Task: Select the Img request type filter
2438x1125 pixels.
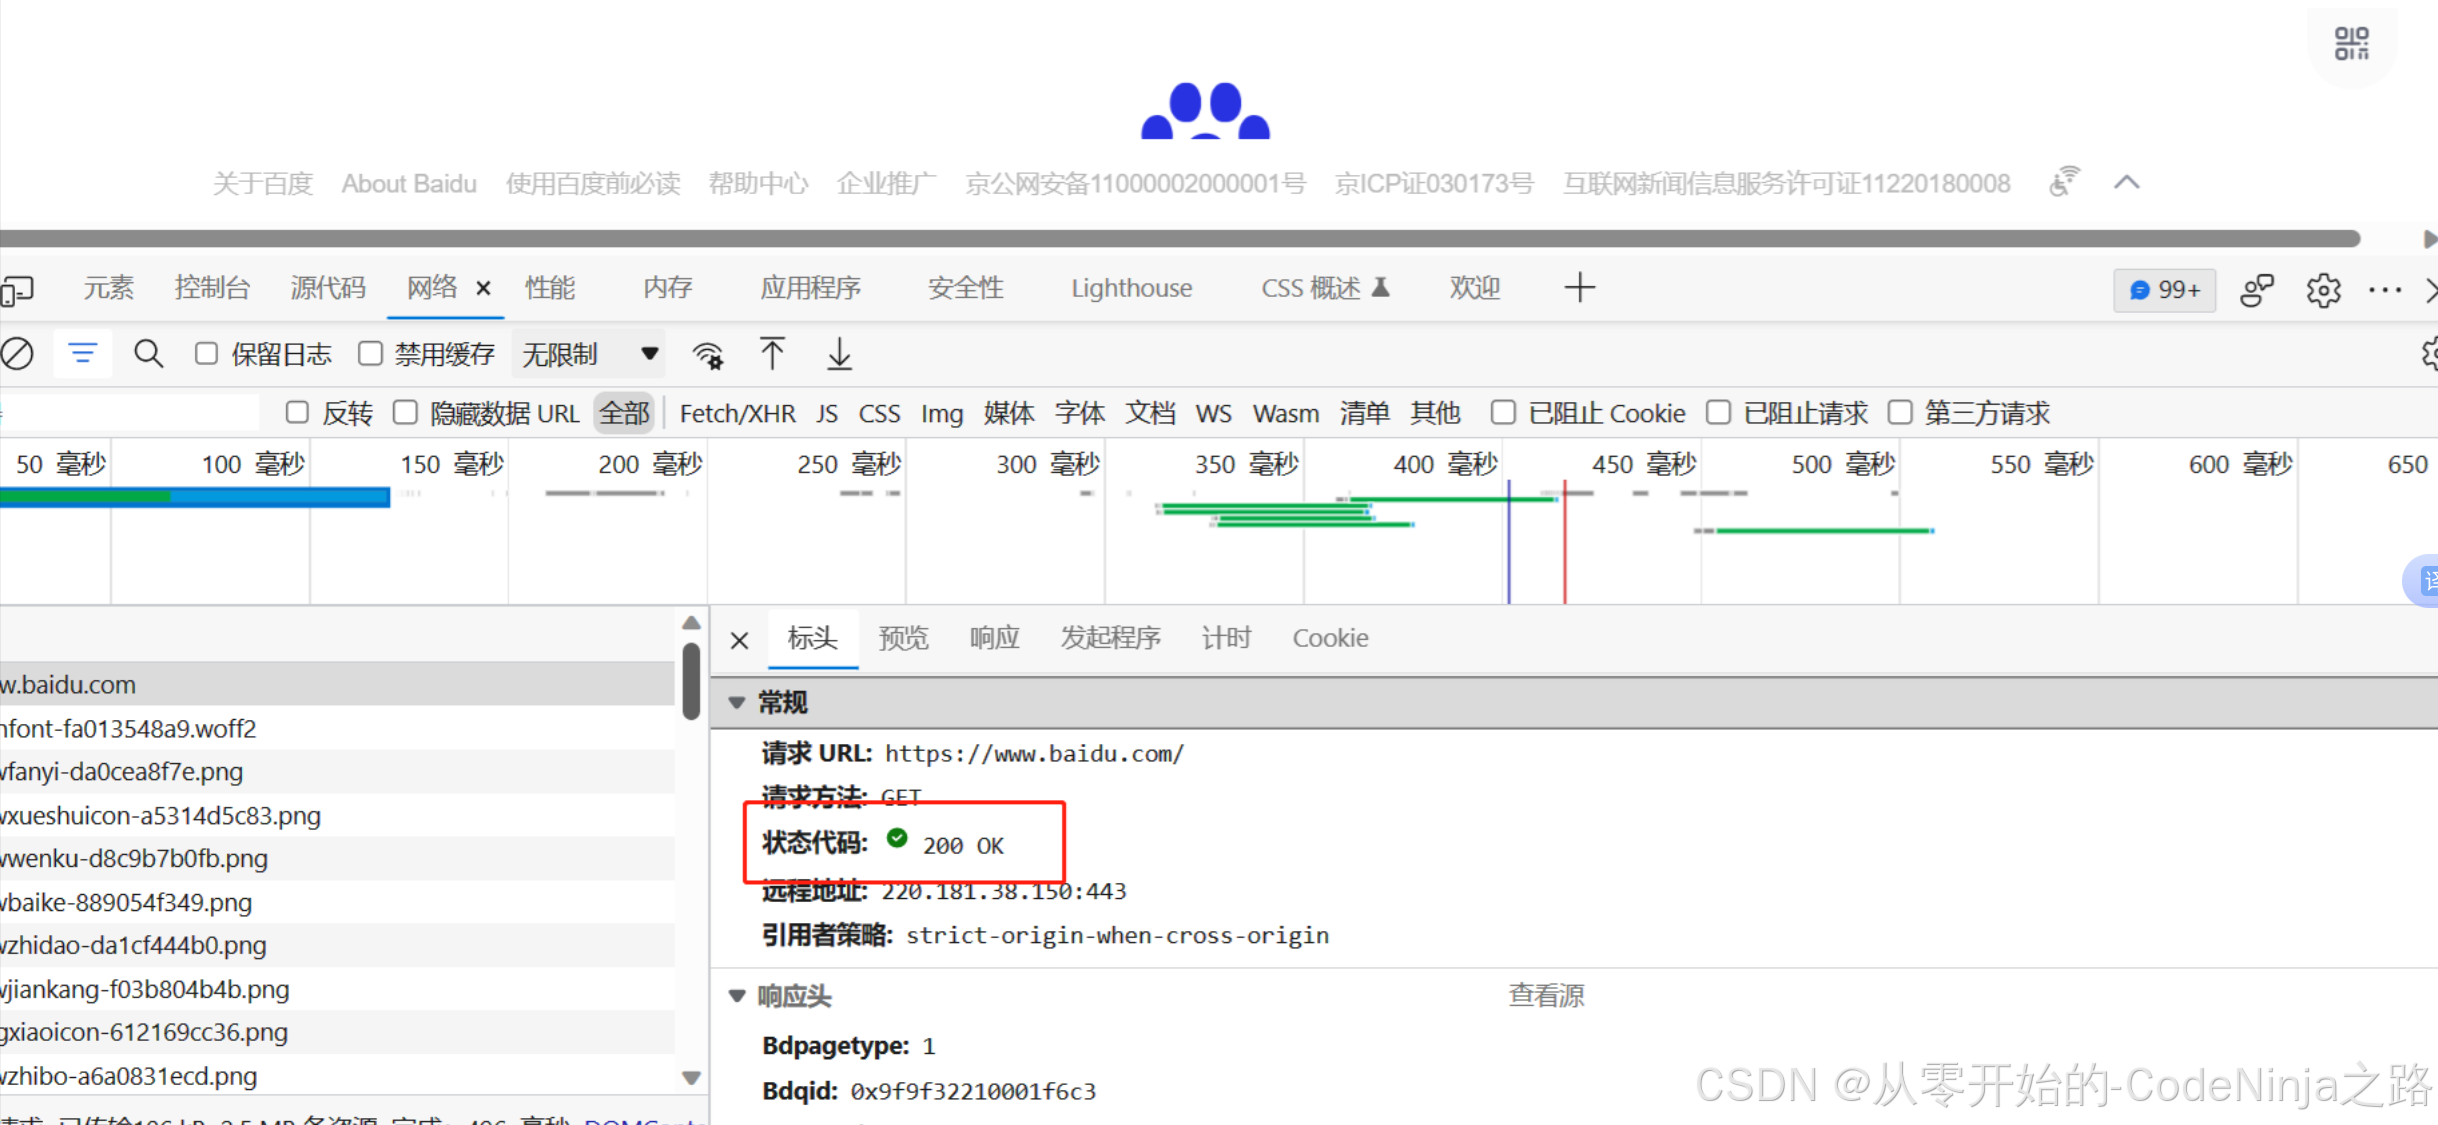Action: (x=941, y=412)
